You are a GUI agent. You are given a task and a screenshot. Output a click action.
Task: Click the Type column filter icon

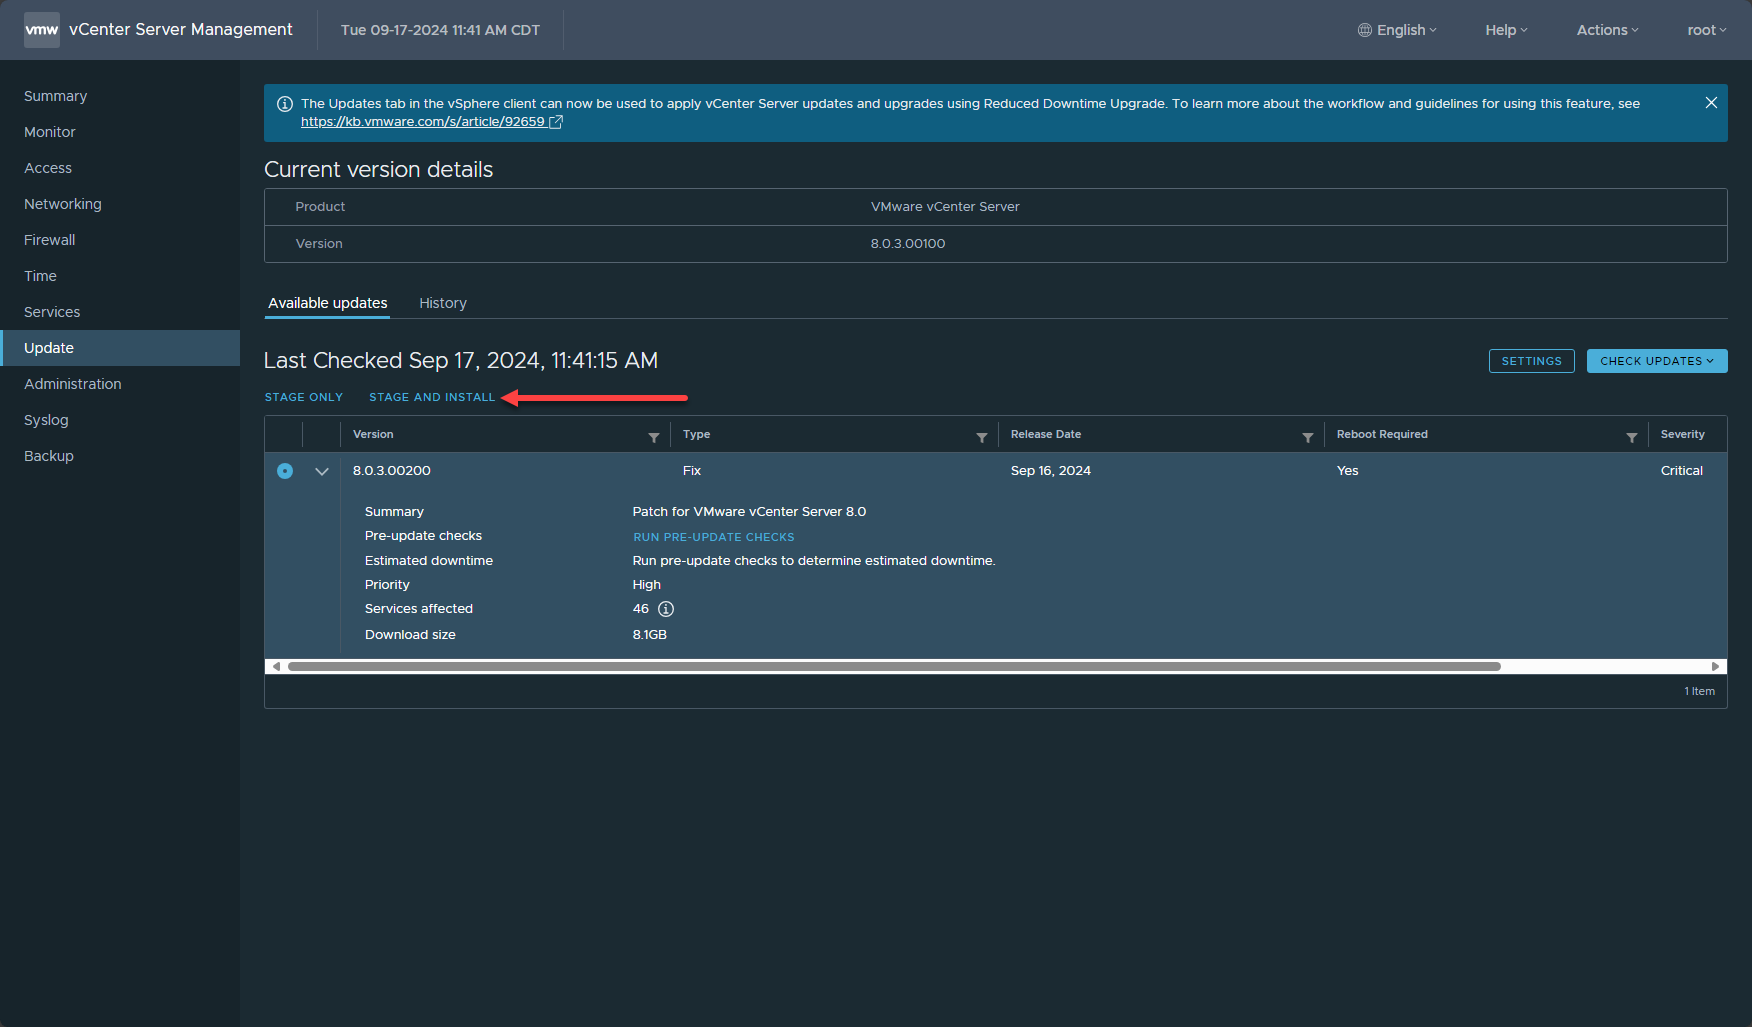(x=981, y=437)
